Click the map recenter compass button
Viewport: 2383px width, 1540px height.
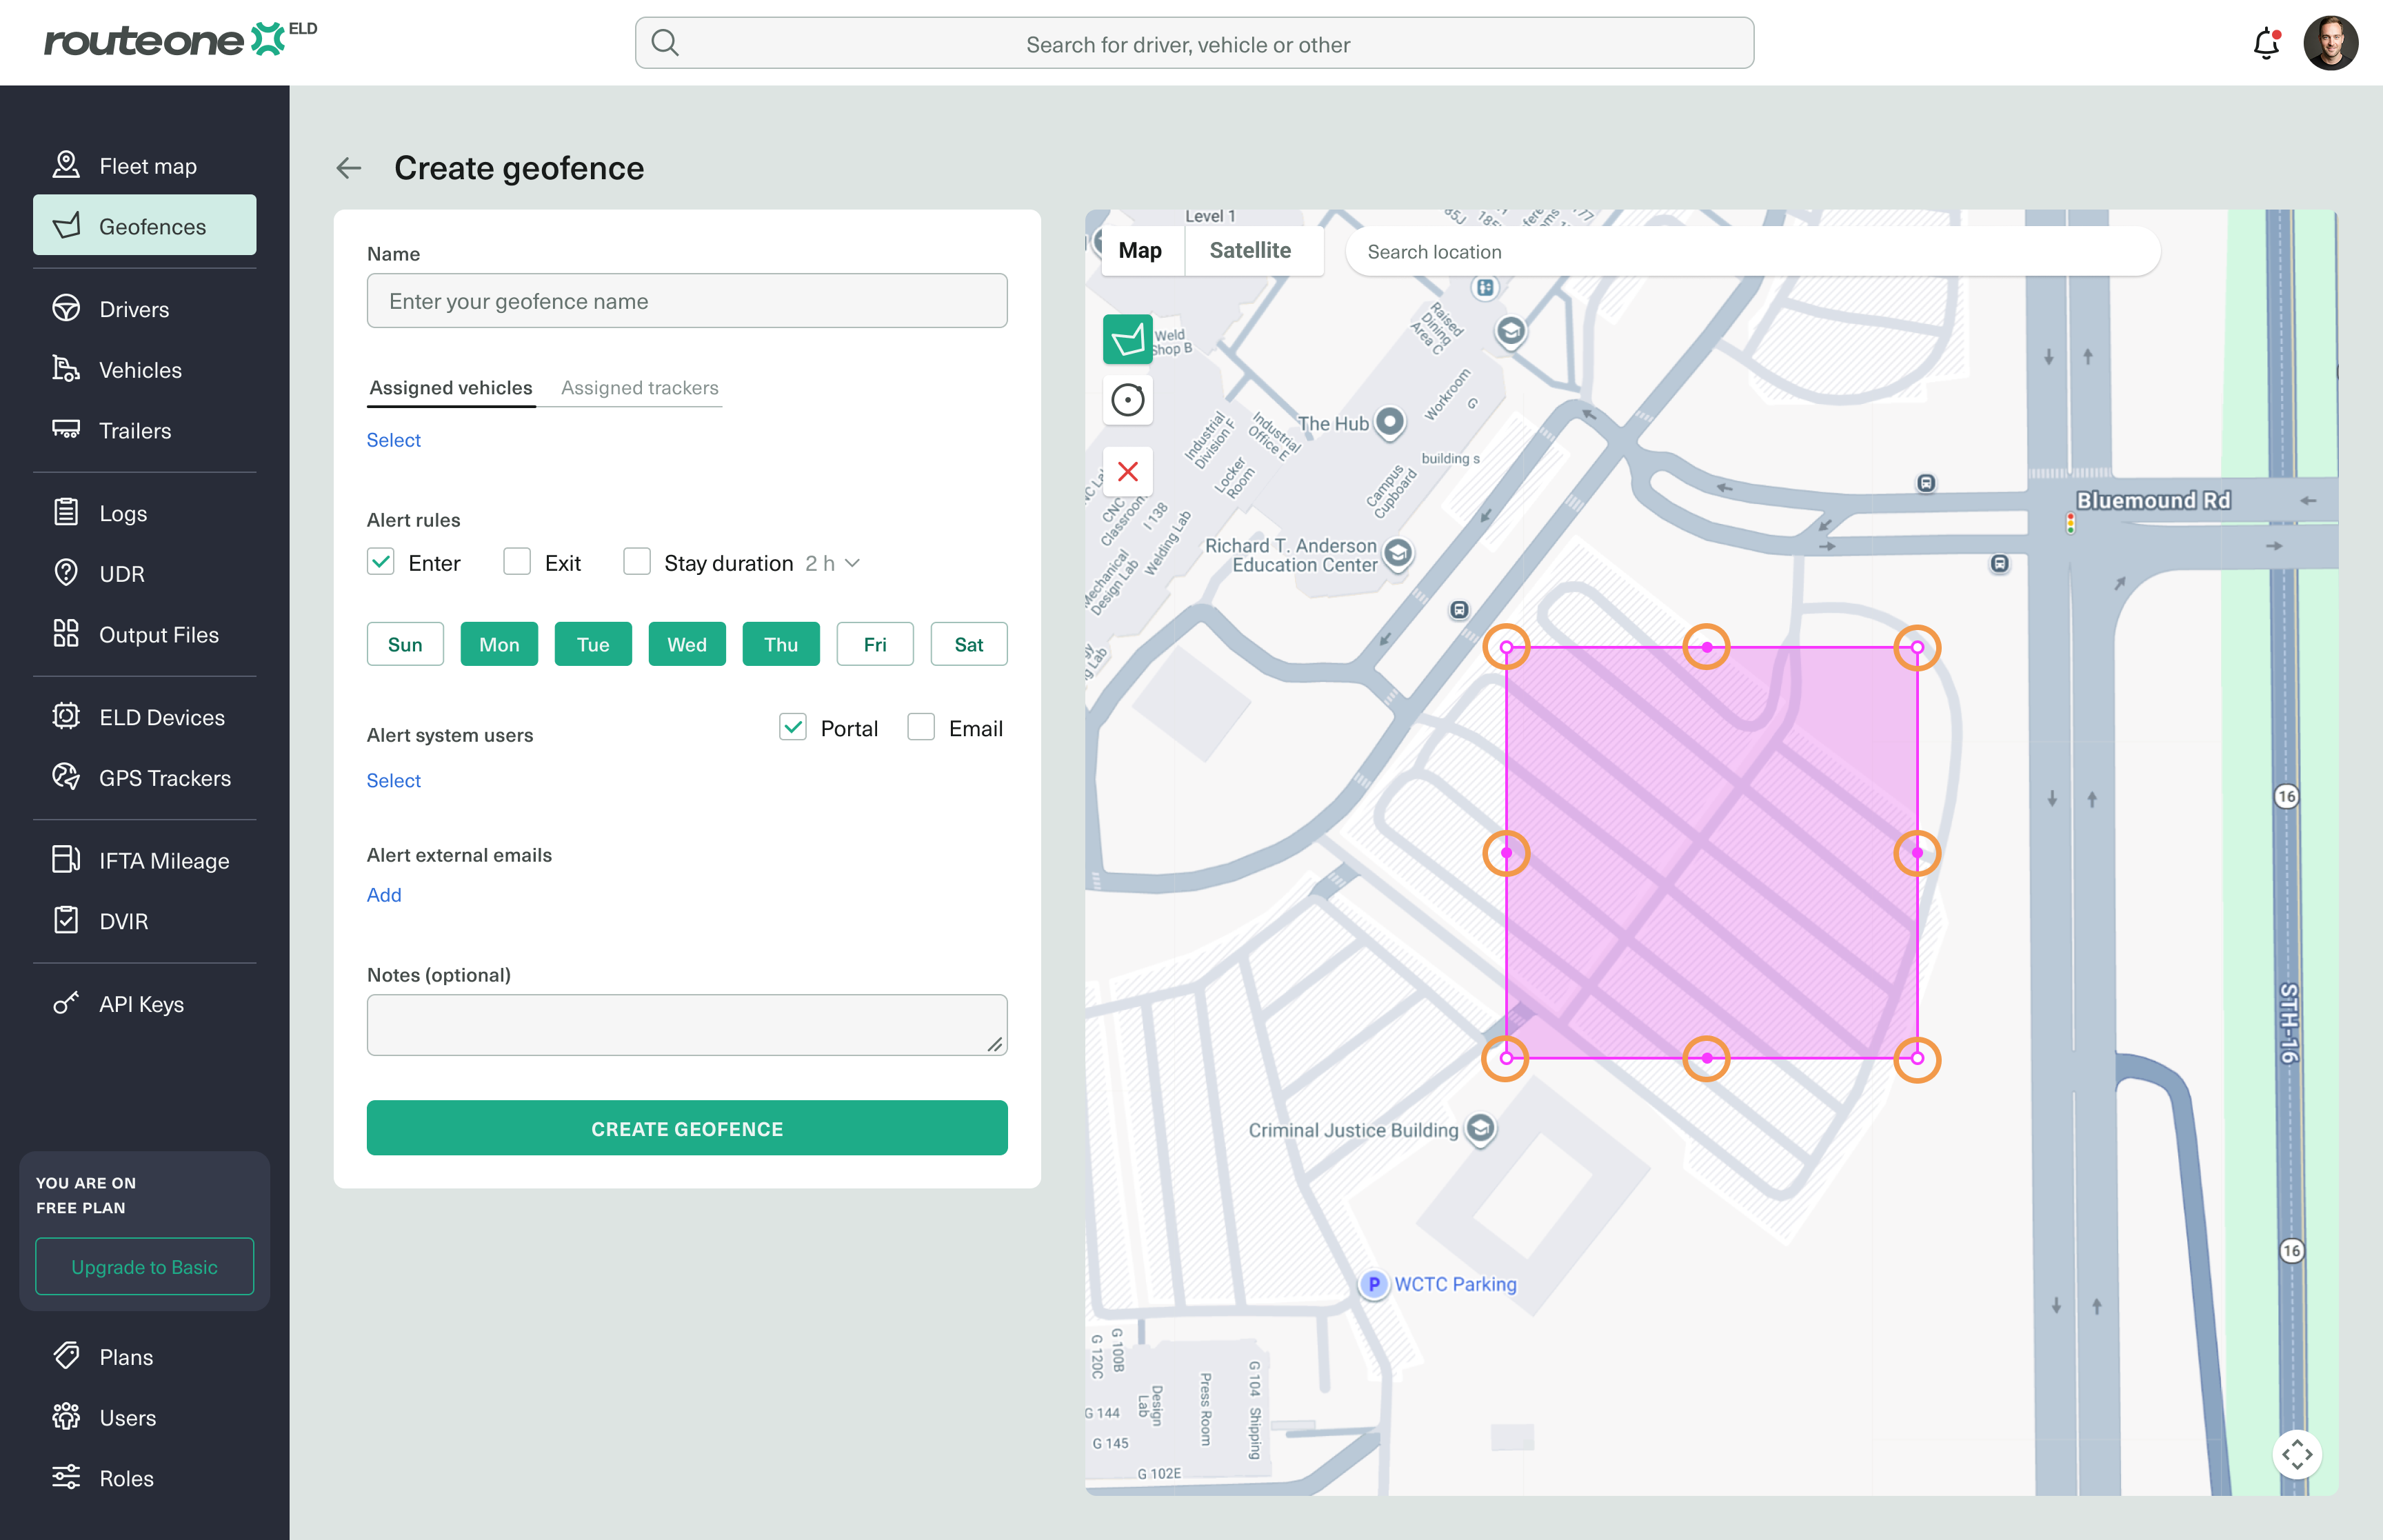2297,1454
